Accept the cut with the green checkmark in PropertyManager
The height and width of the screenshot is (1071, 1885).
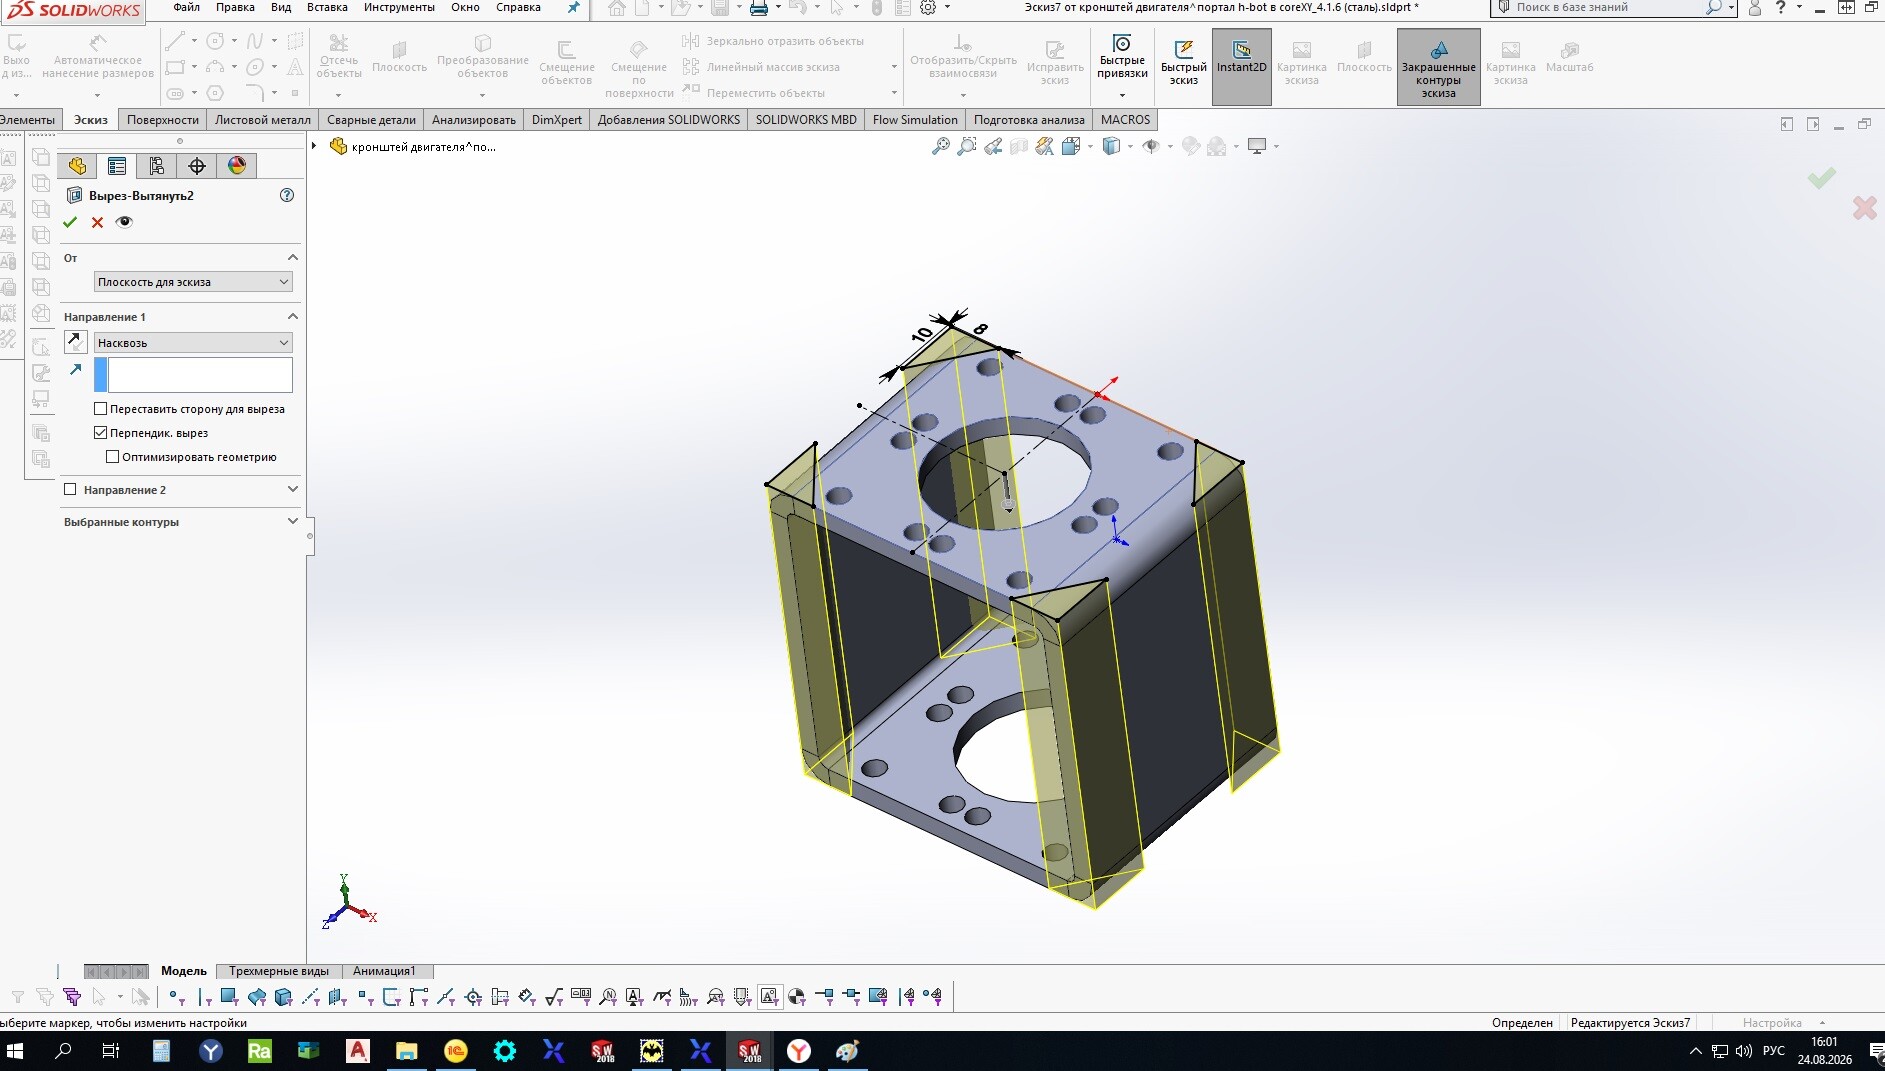[70, 222]
